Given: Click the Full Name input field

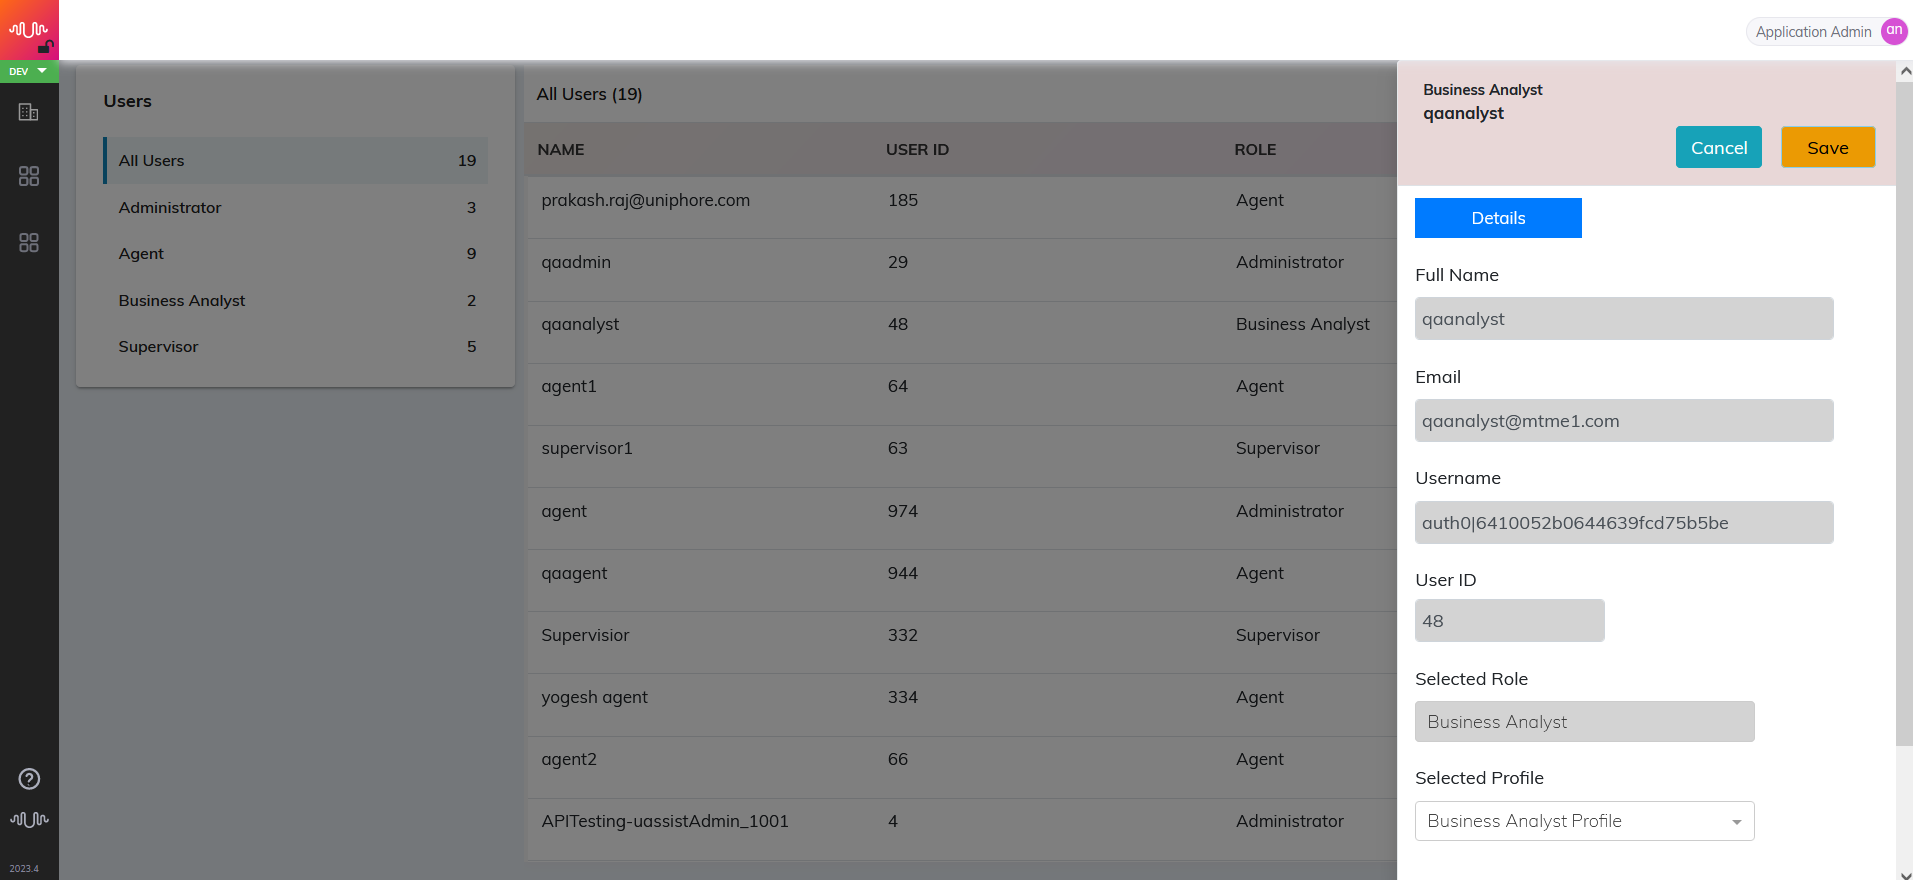Looking at the screenshot, I should tap(1624, 319).
